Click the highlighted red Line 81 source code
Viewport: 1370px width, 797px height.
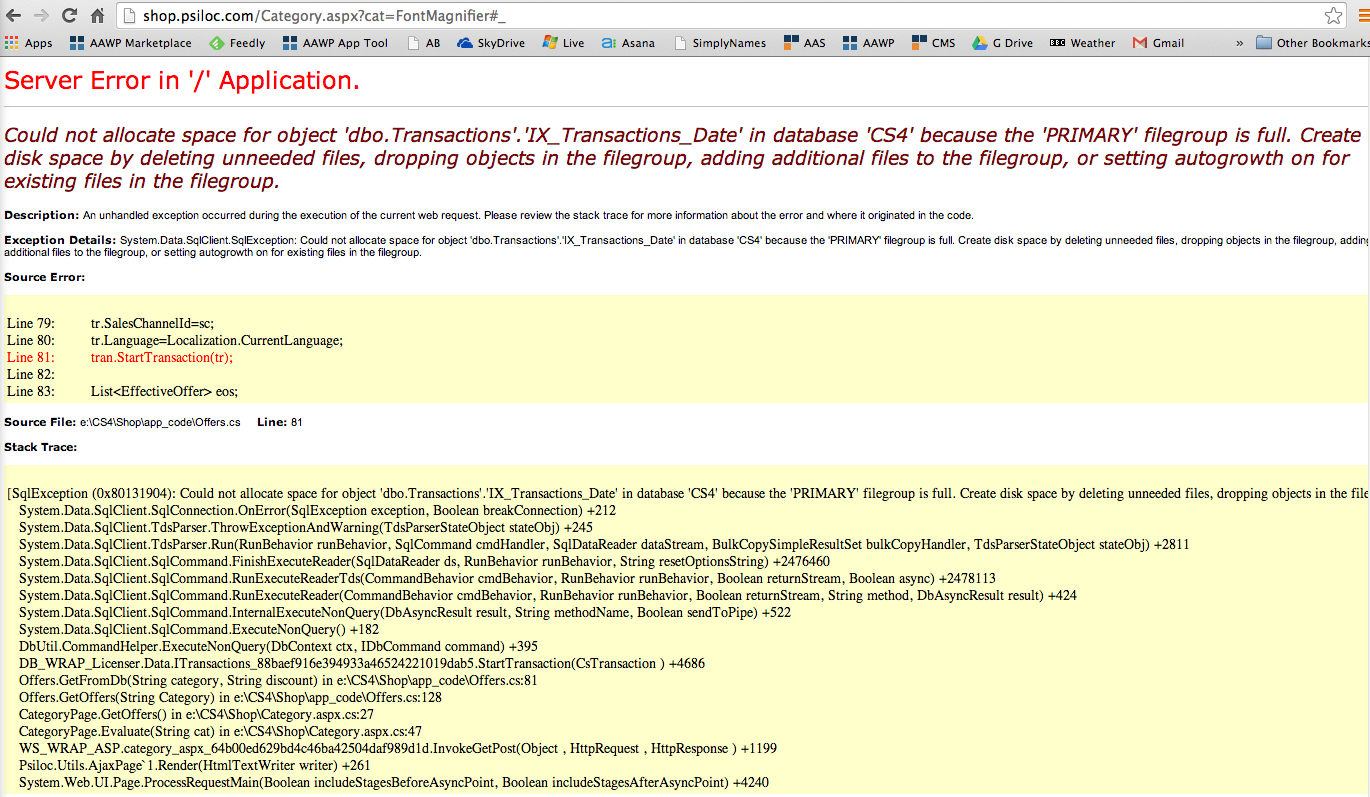click(x=161, y=357)
